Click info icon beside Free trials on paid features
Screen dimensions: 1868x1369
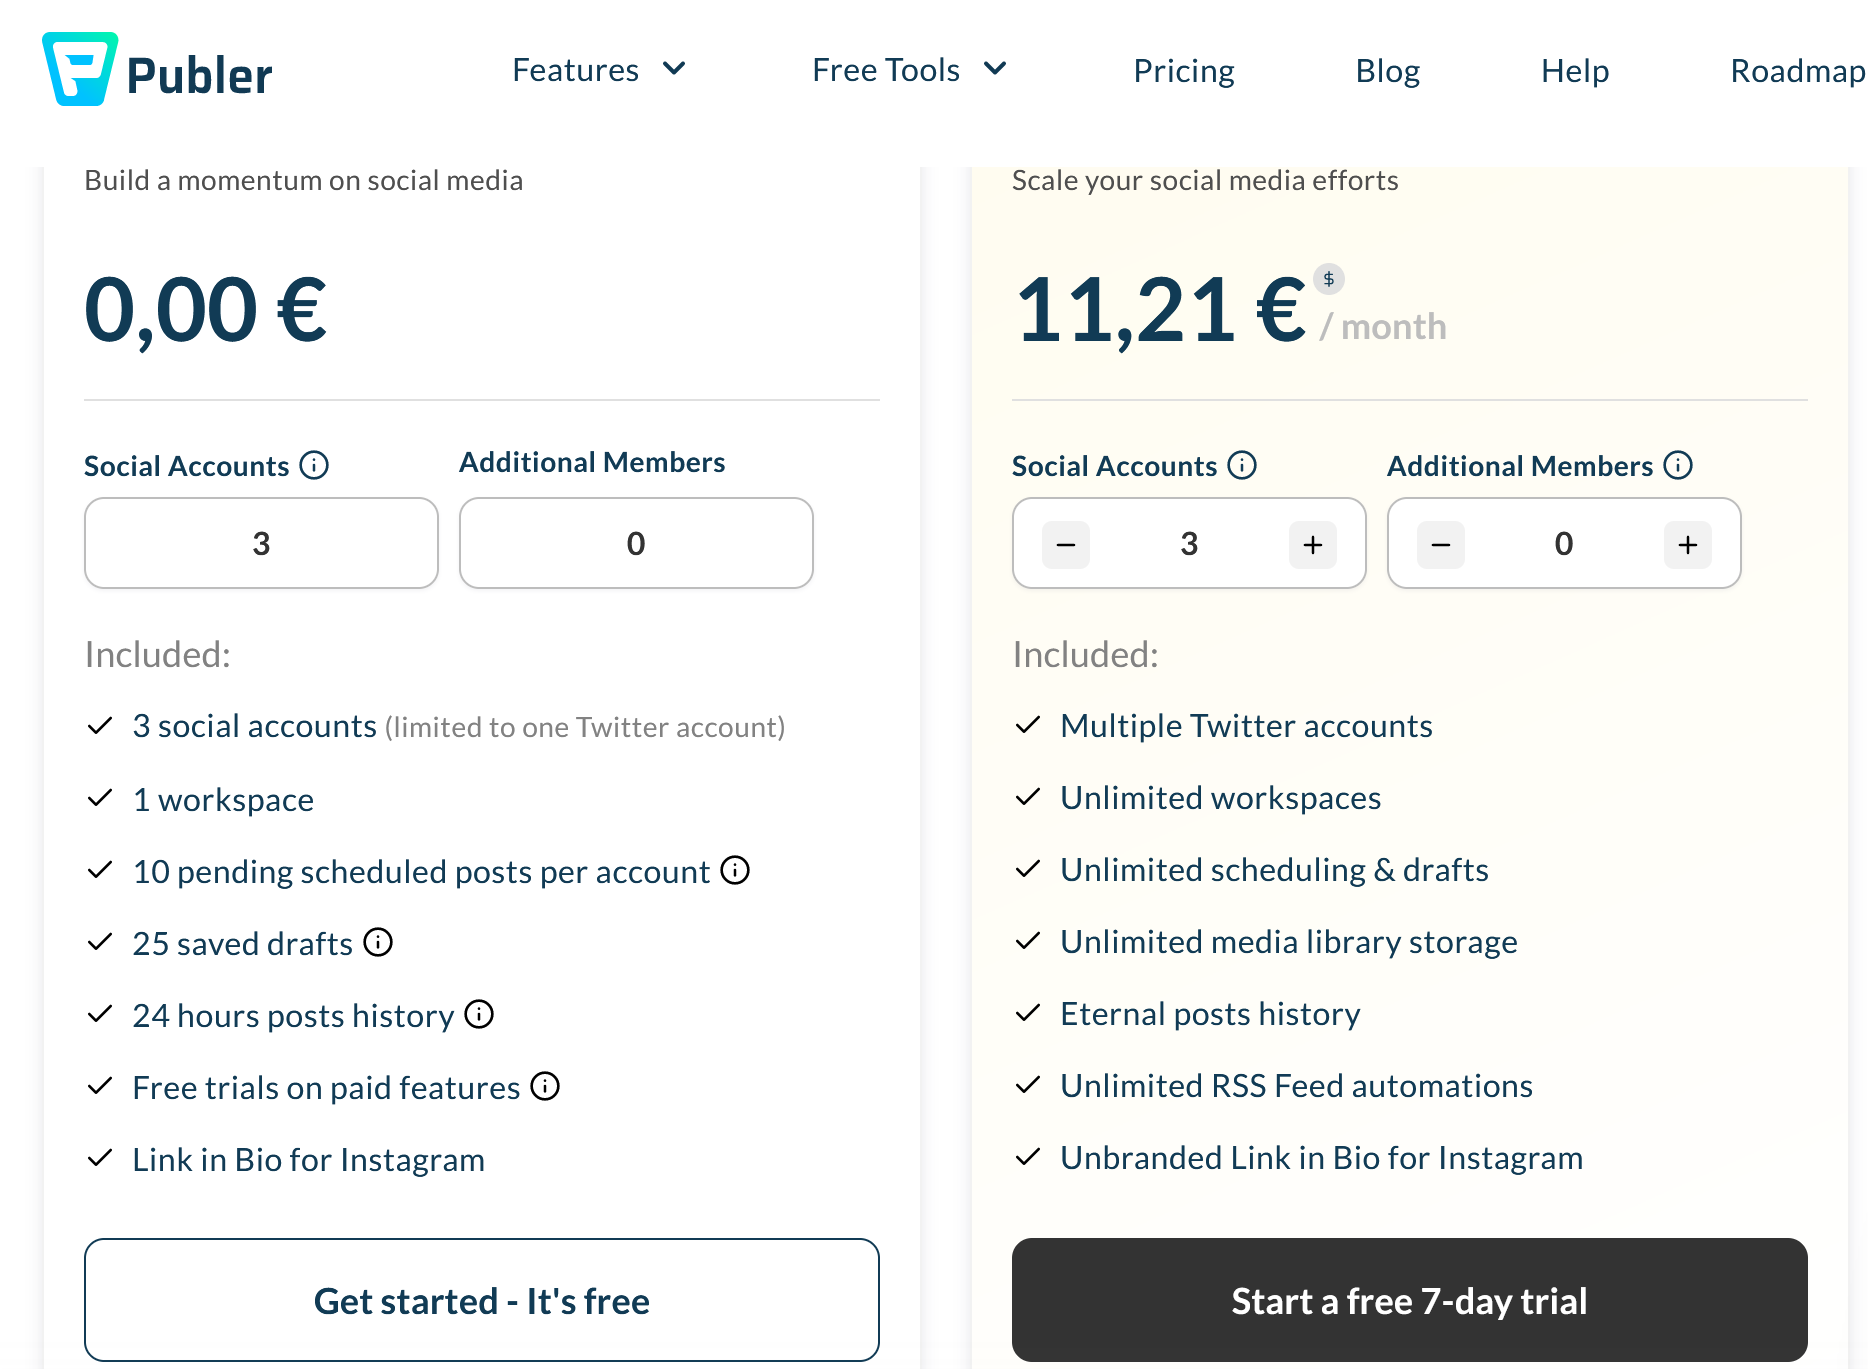point(545,1086)
